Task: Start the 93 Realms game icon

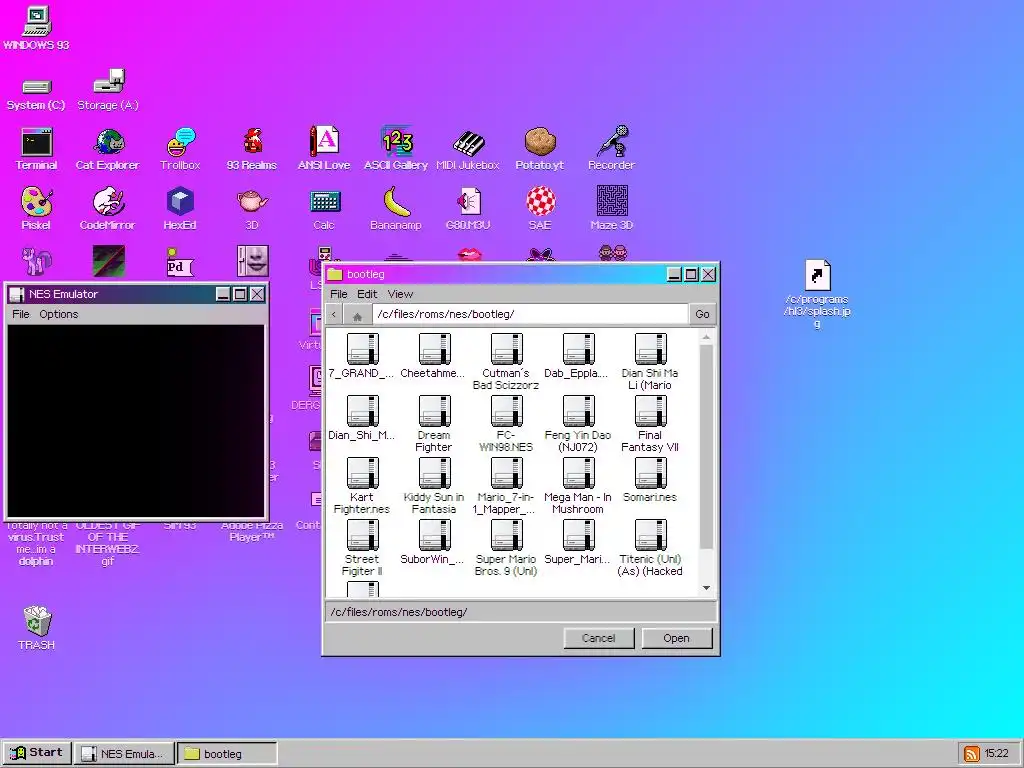Action: (252, 149)
